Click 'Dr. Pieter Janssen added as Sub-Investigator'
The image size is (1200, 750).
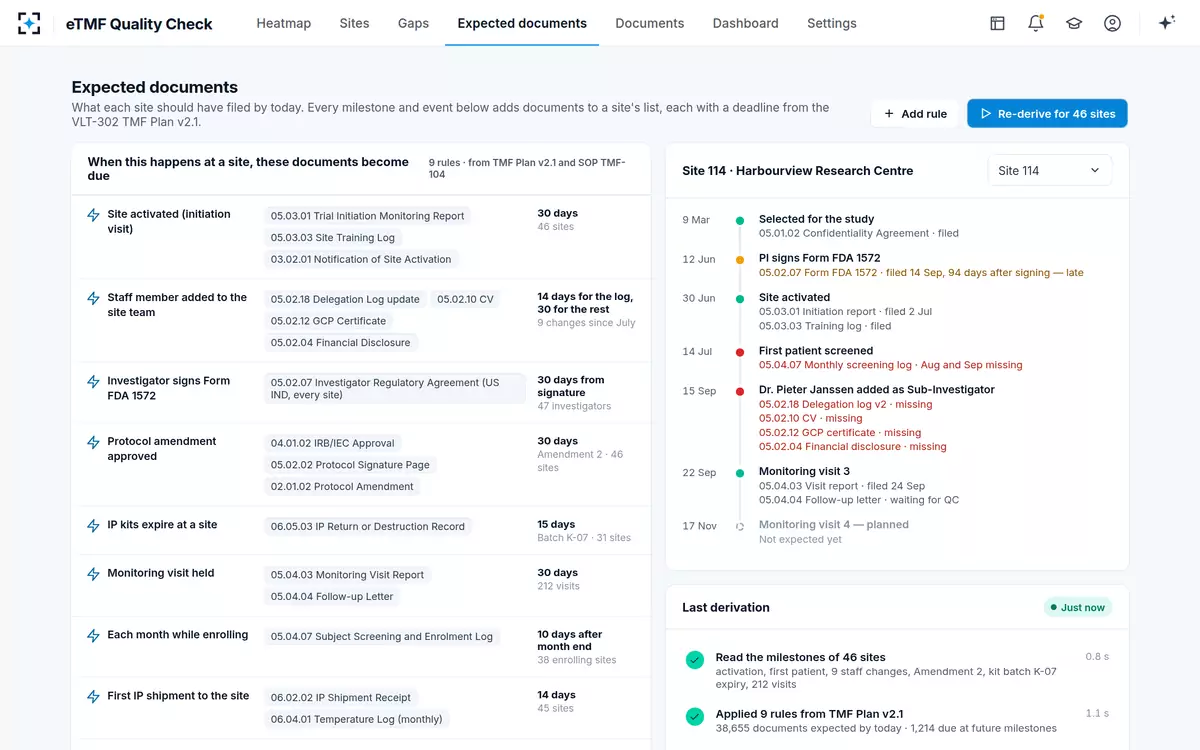tap(877, 390)
